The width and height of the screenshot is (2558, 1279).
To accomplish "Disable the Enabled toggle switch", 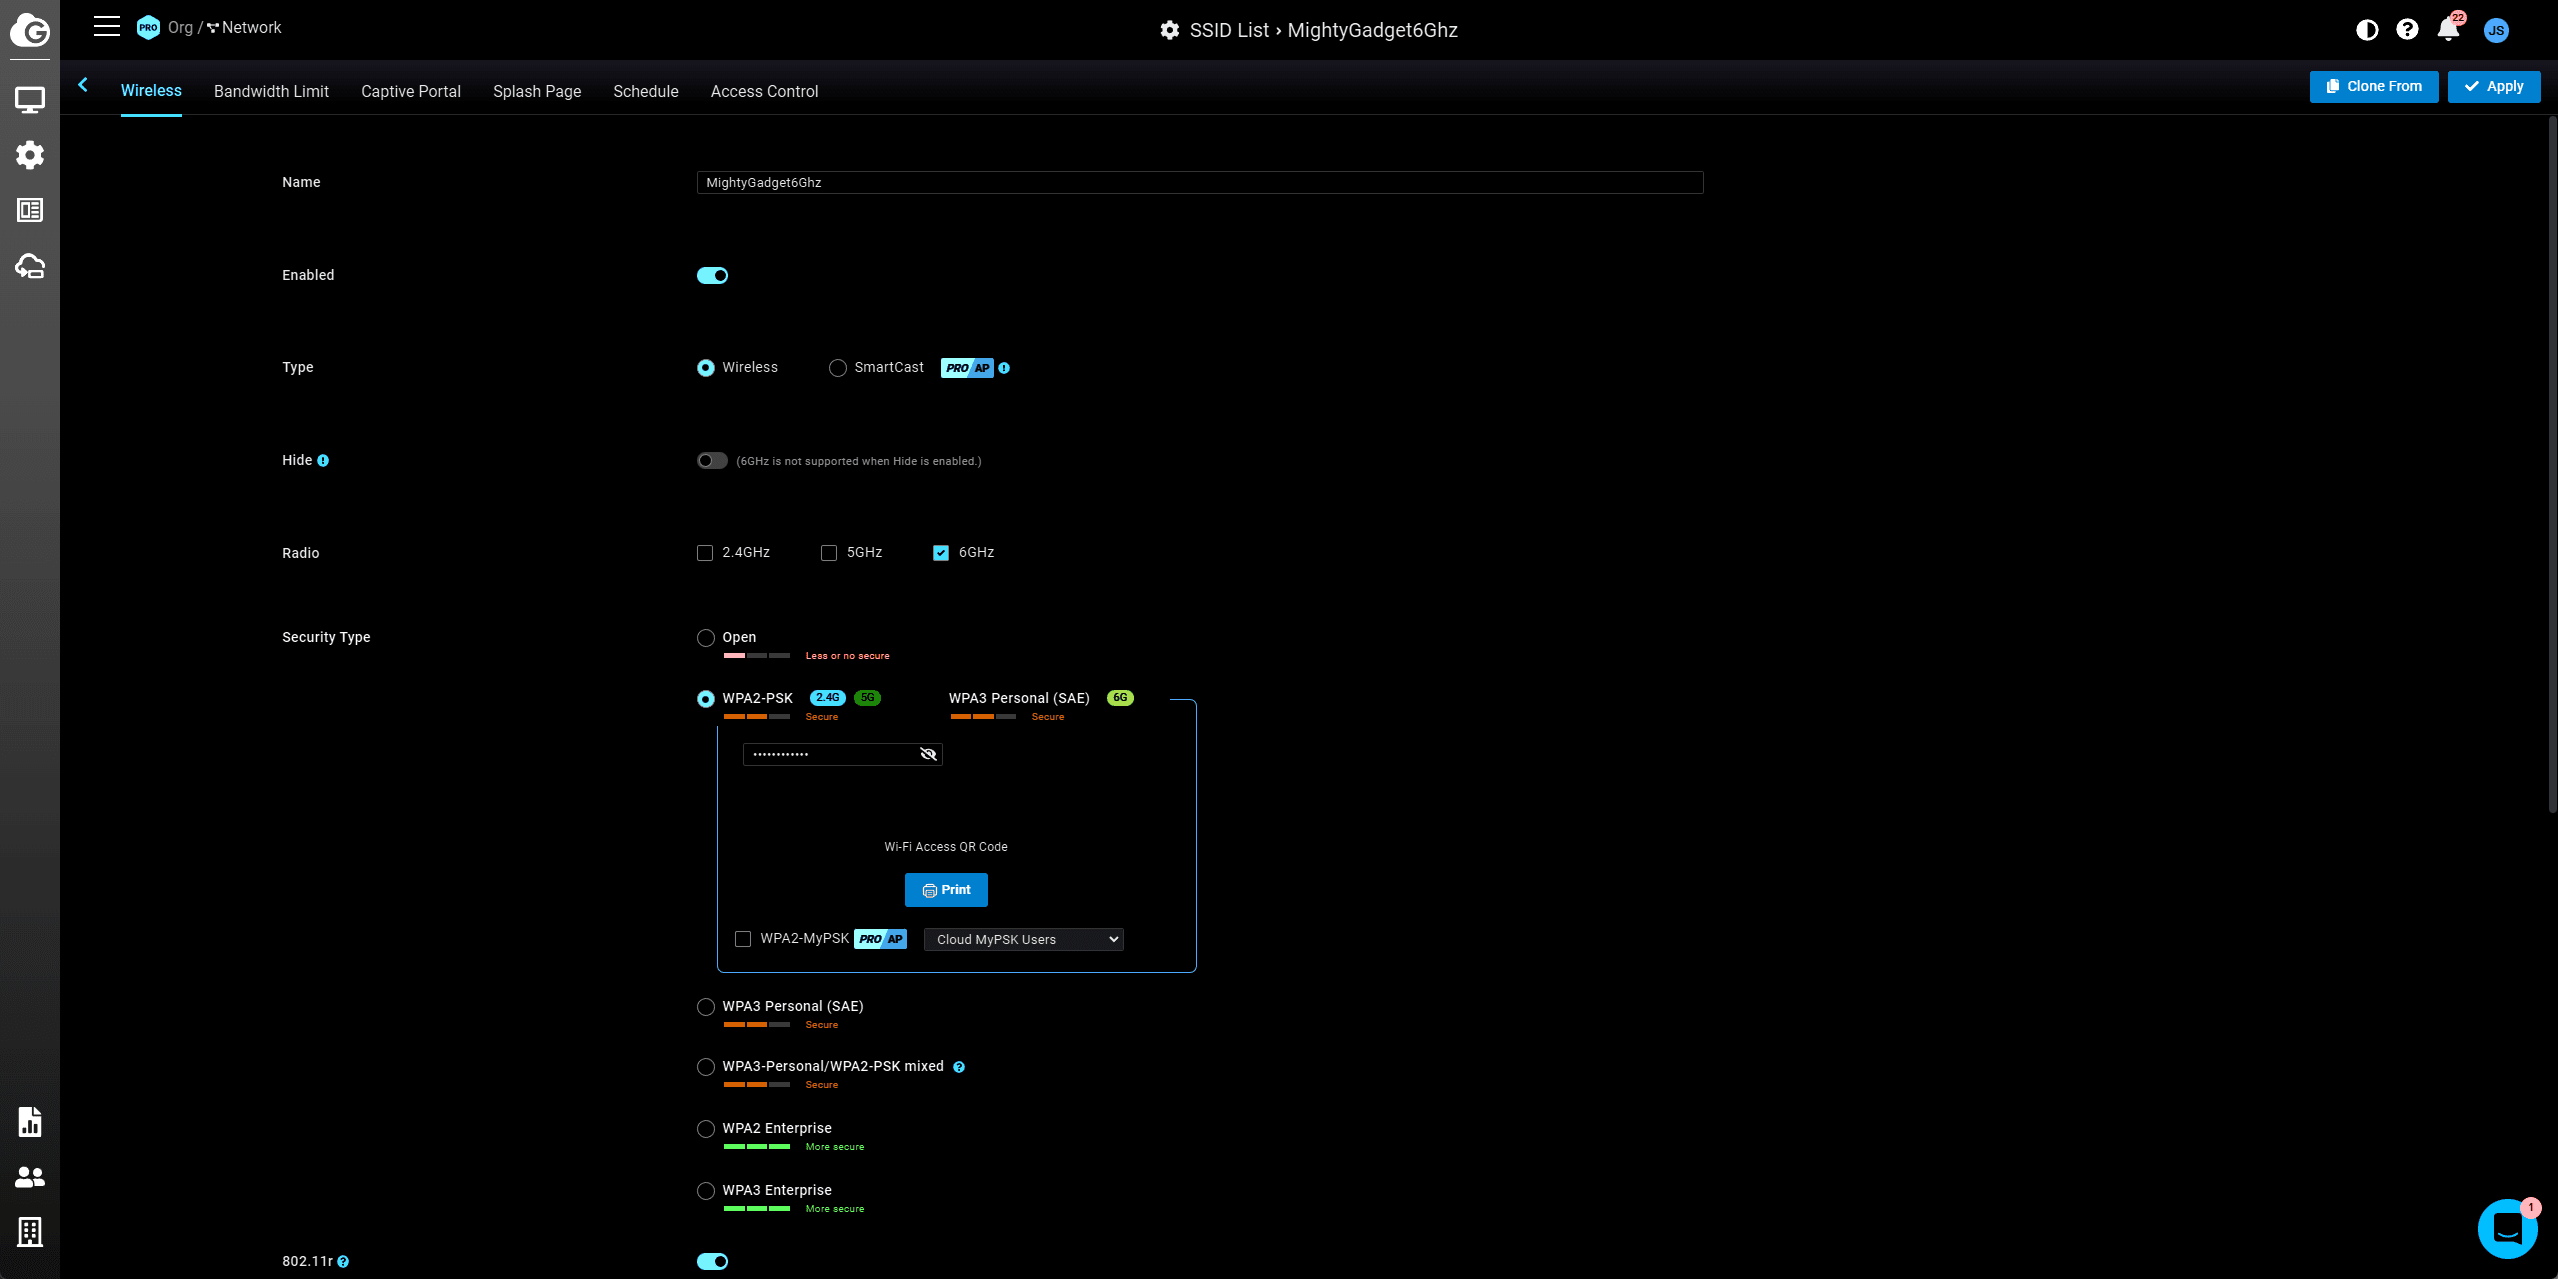I will coord(712,276).
